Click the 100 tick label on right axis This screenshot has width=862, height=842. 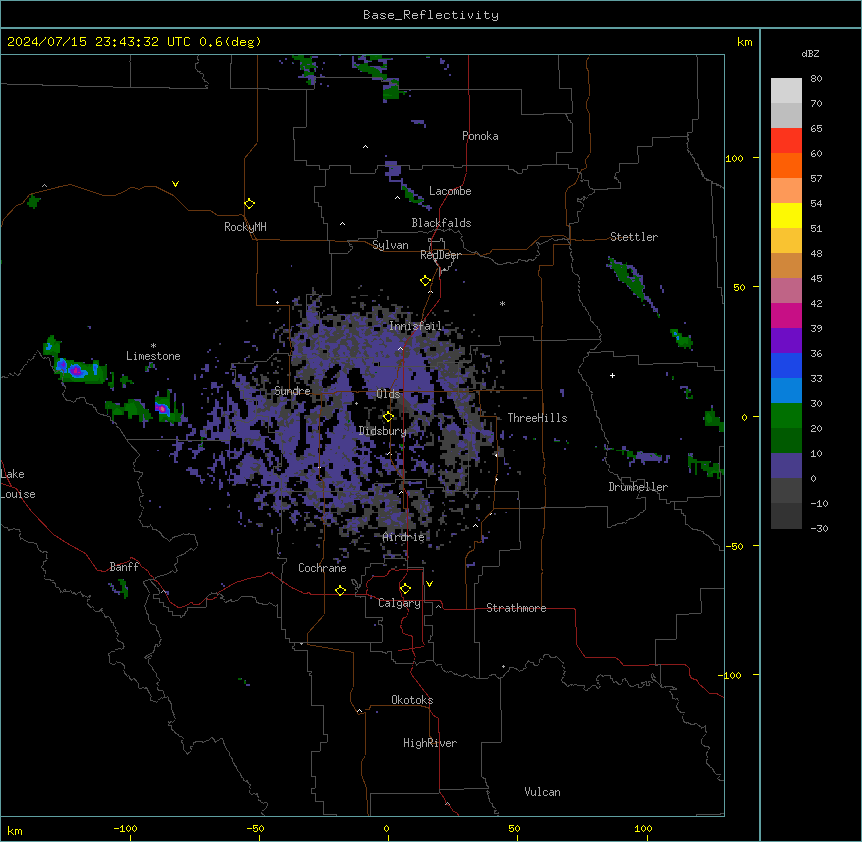[734, 158]
